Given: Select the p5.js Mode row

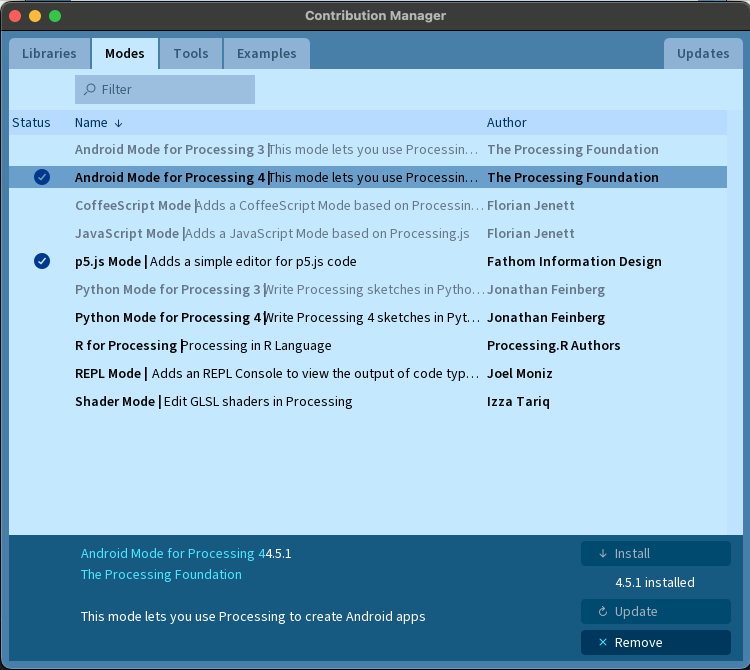Looking at the screenshot, I should click(x=368, y=261).
